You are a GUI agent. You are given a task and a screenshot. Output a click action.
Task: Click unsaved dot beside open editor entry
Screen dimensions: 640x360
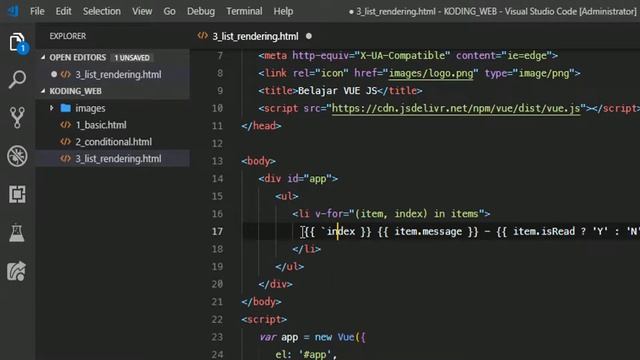[x=54, y=74]
